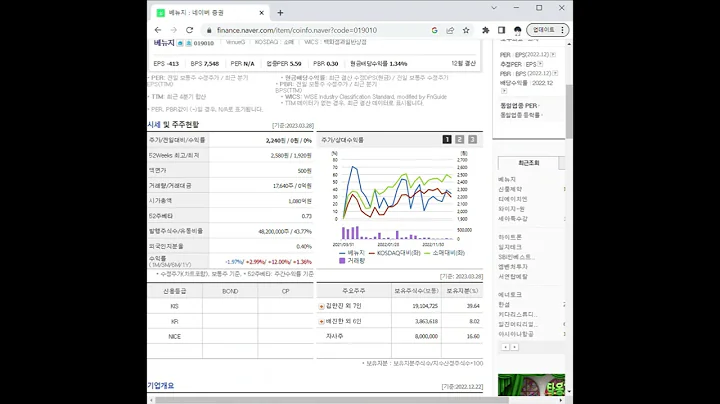The width and height of the screenshot is (720, 404).
Task: Open the Chrome extensions puzzle icon
Action: click(x=485, y=30)
